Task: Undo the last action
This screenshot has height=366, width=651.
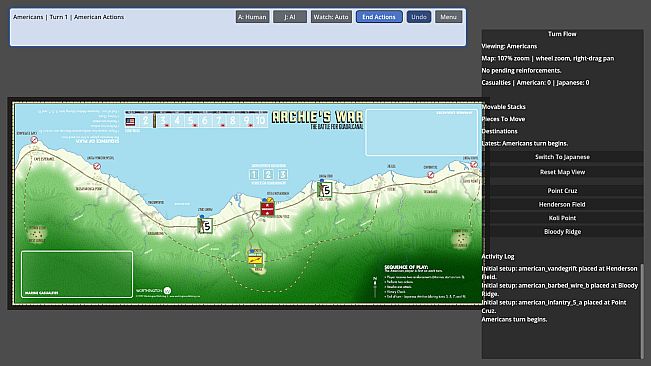Action: (419, 17)
